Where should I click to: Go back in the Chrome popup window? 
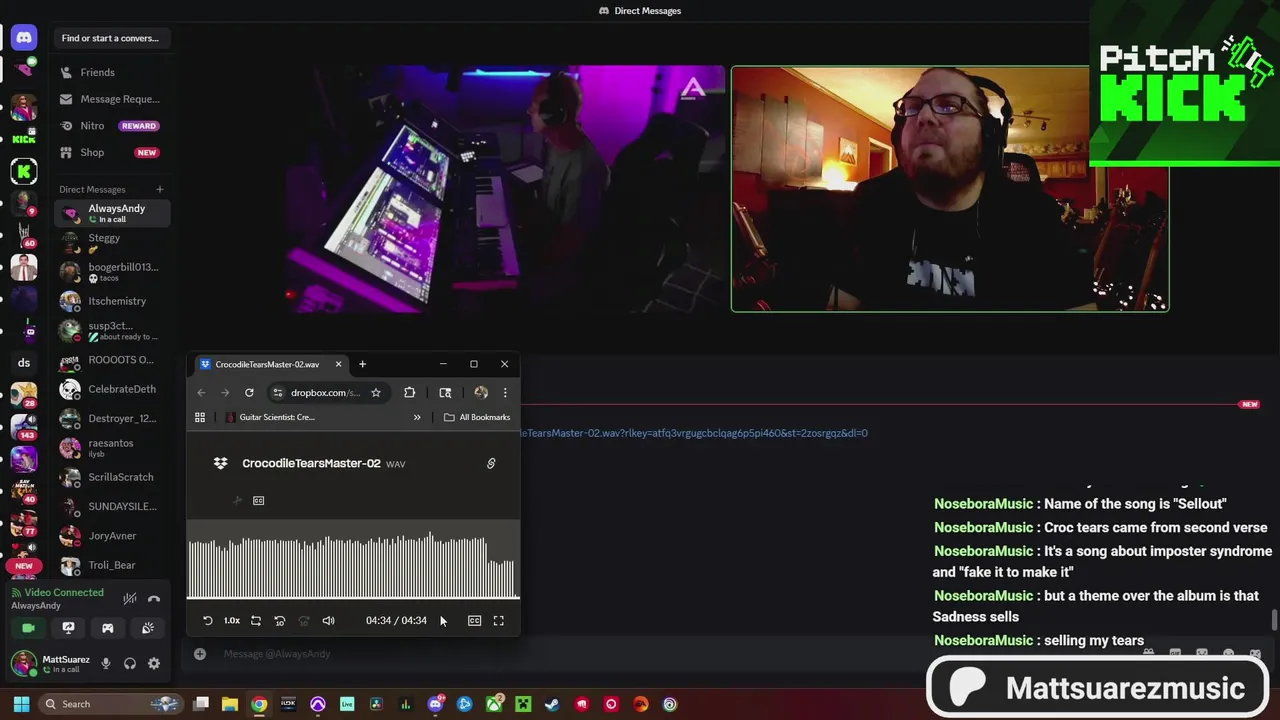[x=201, y=393]
